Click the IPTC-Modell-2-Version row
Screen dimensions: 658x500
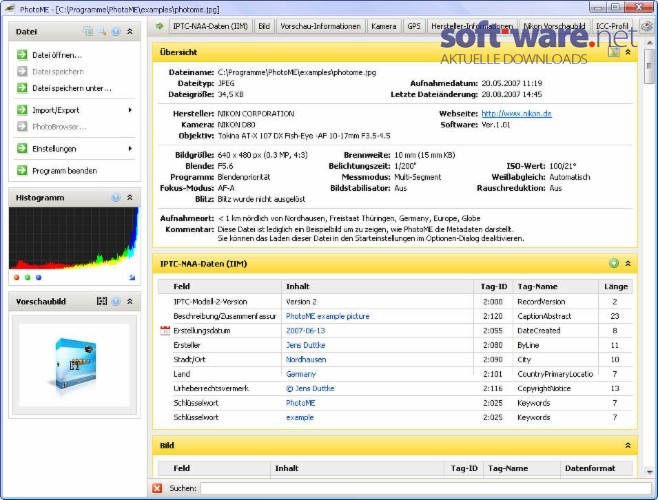[x=395, y=302]
